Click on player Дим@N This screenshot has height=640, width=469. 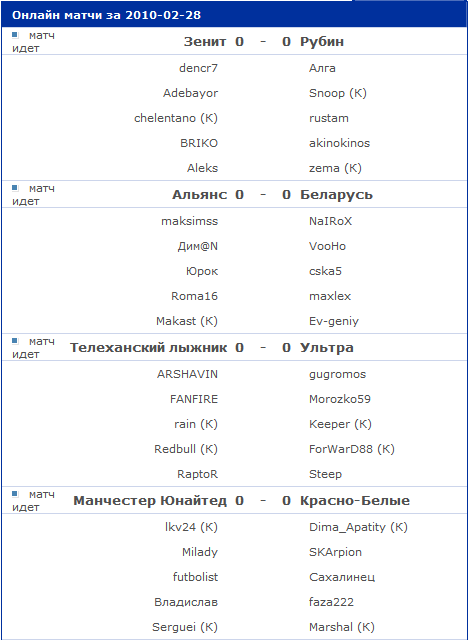coord(198,246)
